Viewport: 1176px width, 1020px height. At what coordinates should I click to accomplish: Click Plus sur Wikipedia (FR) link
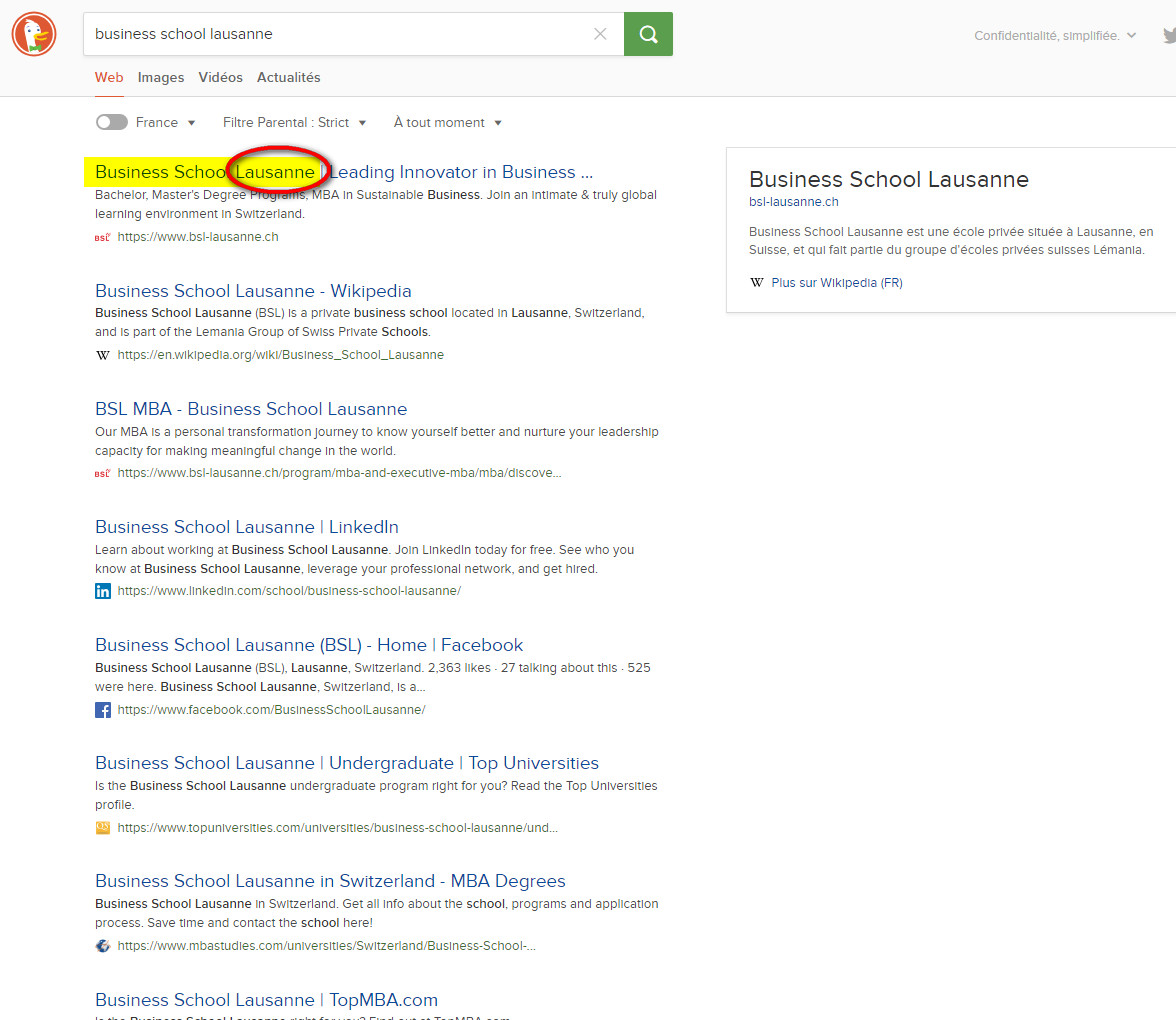point(836,283)
